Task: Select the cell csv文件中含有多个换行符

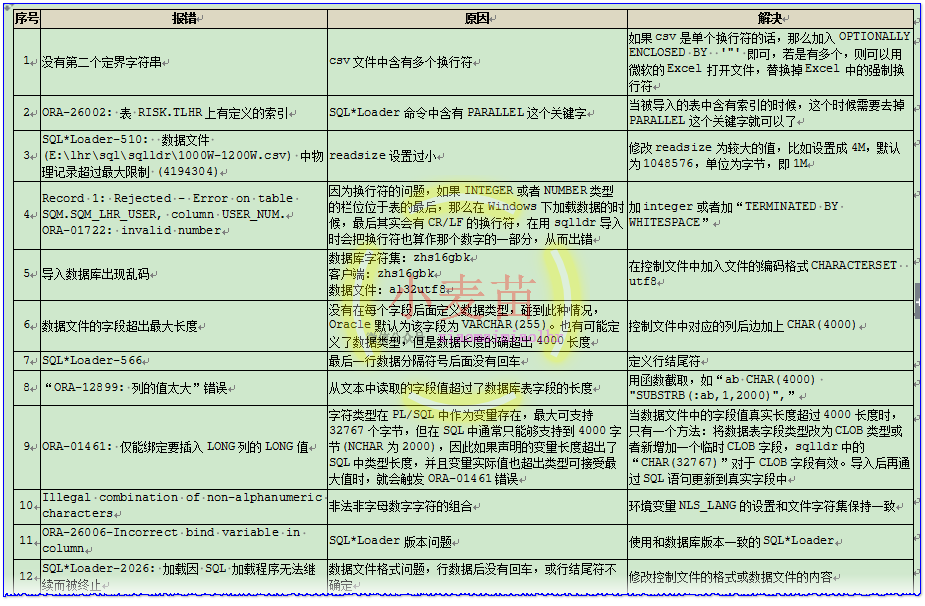Action: [x=477, y=62]
